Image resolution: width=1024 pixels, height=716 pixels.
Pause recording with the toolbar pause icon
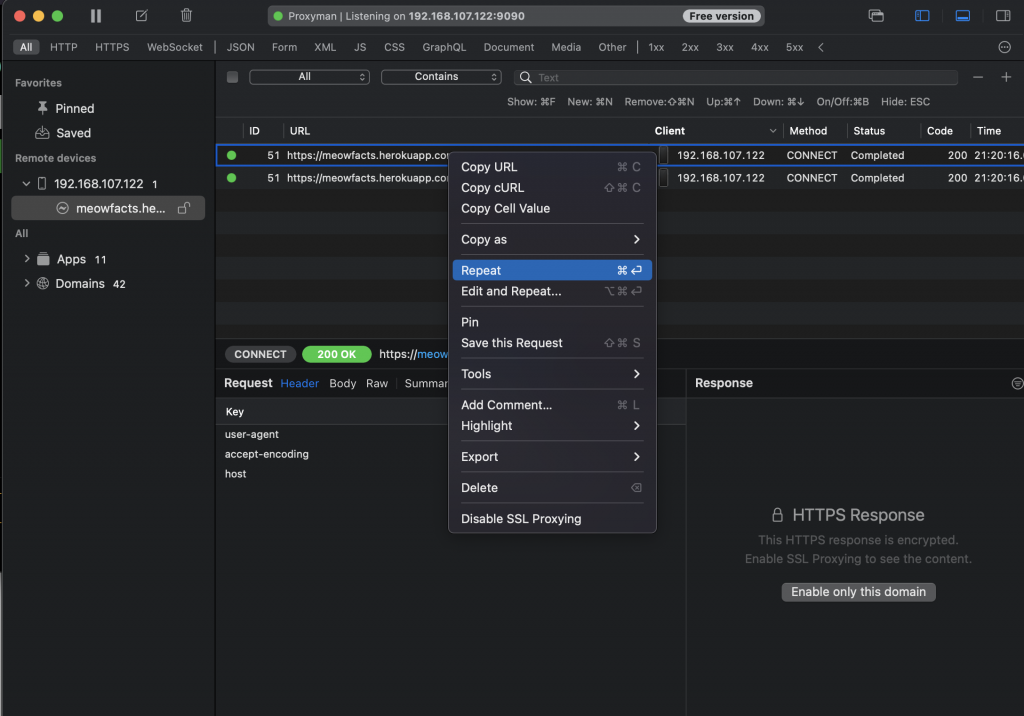[96, 16]
